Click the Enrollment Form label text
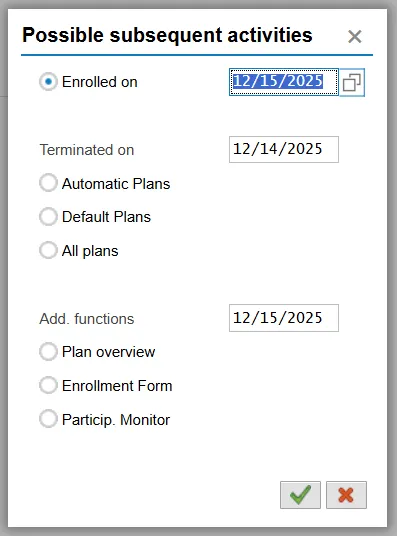Screen dimensions: 397x536 point(117,386)
